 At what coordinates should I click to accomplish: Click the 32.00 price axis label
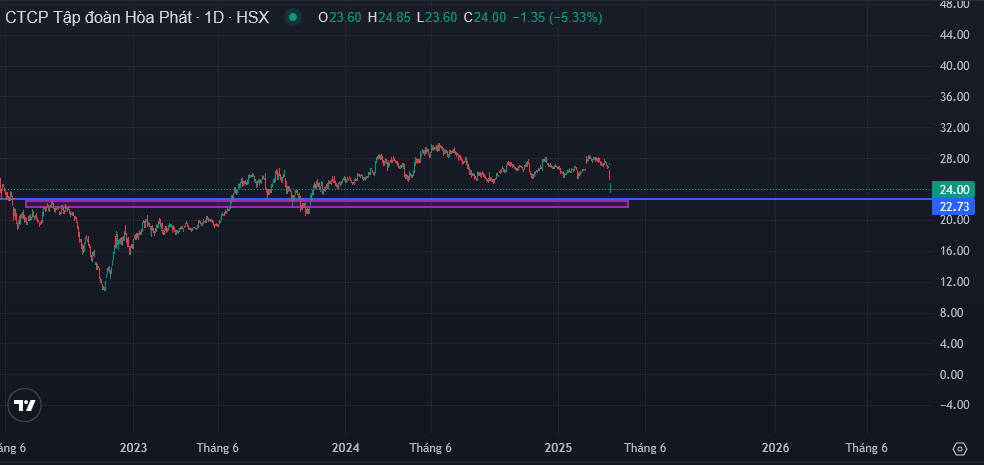point(955,127)
